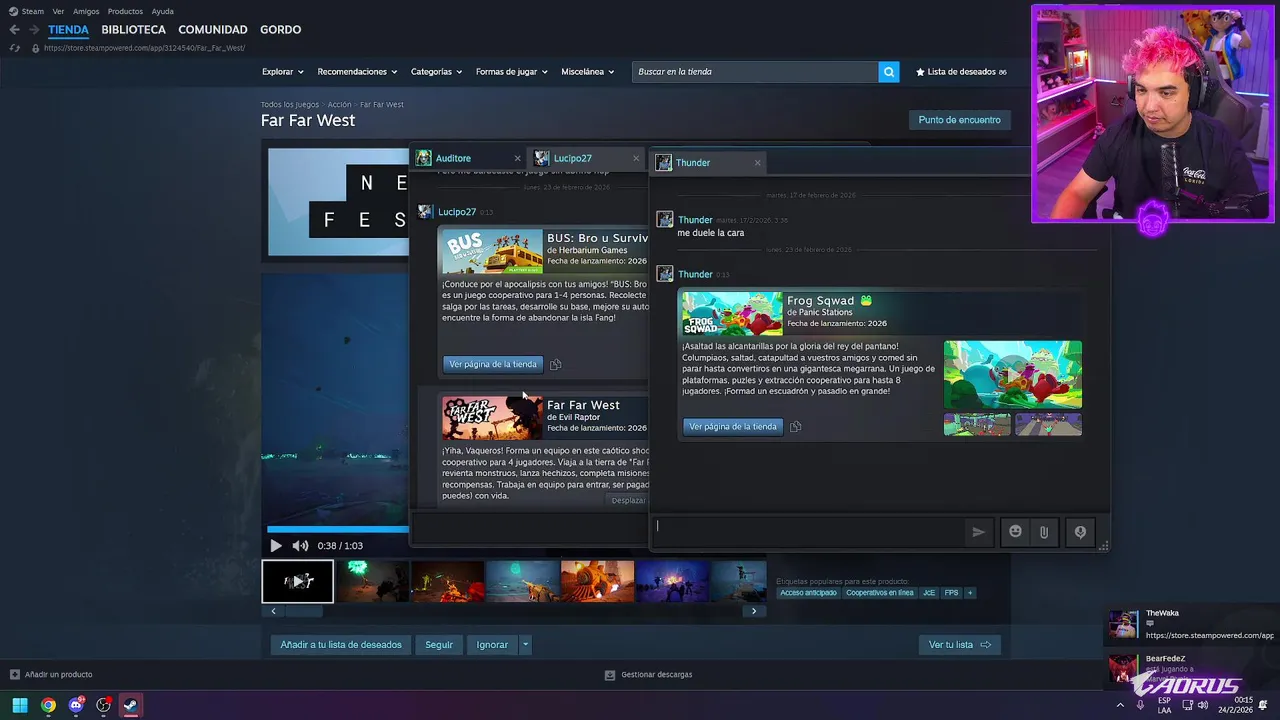Attach a file in Thunder chat

point(1043,532)
